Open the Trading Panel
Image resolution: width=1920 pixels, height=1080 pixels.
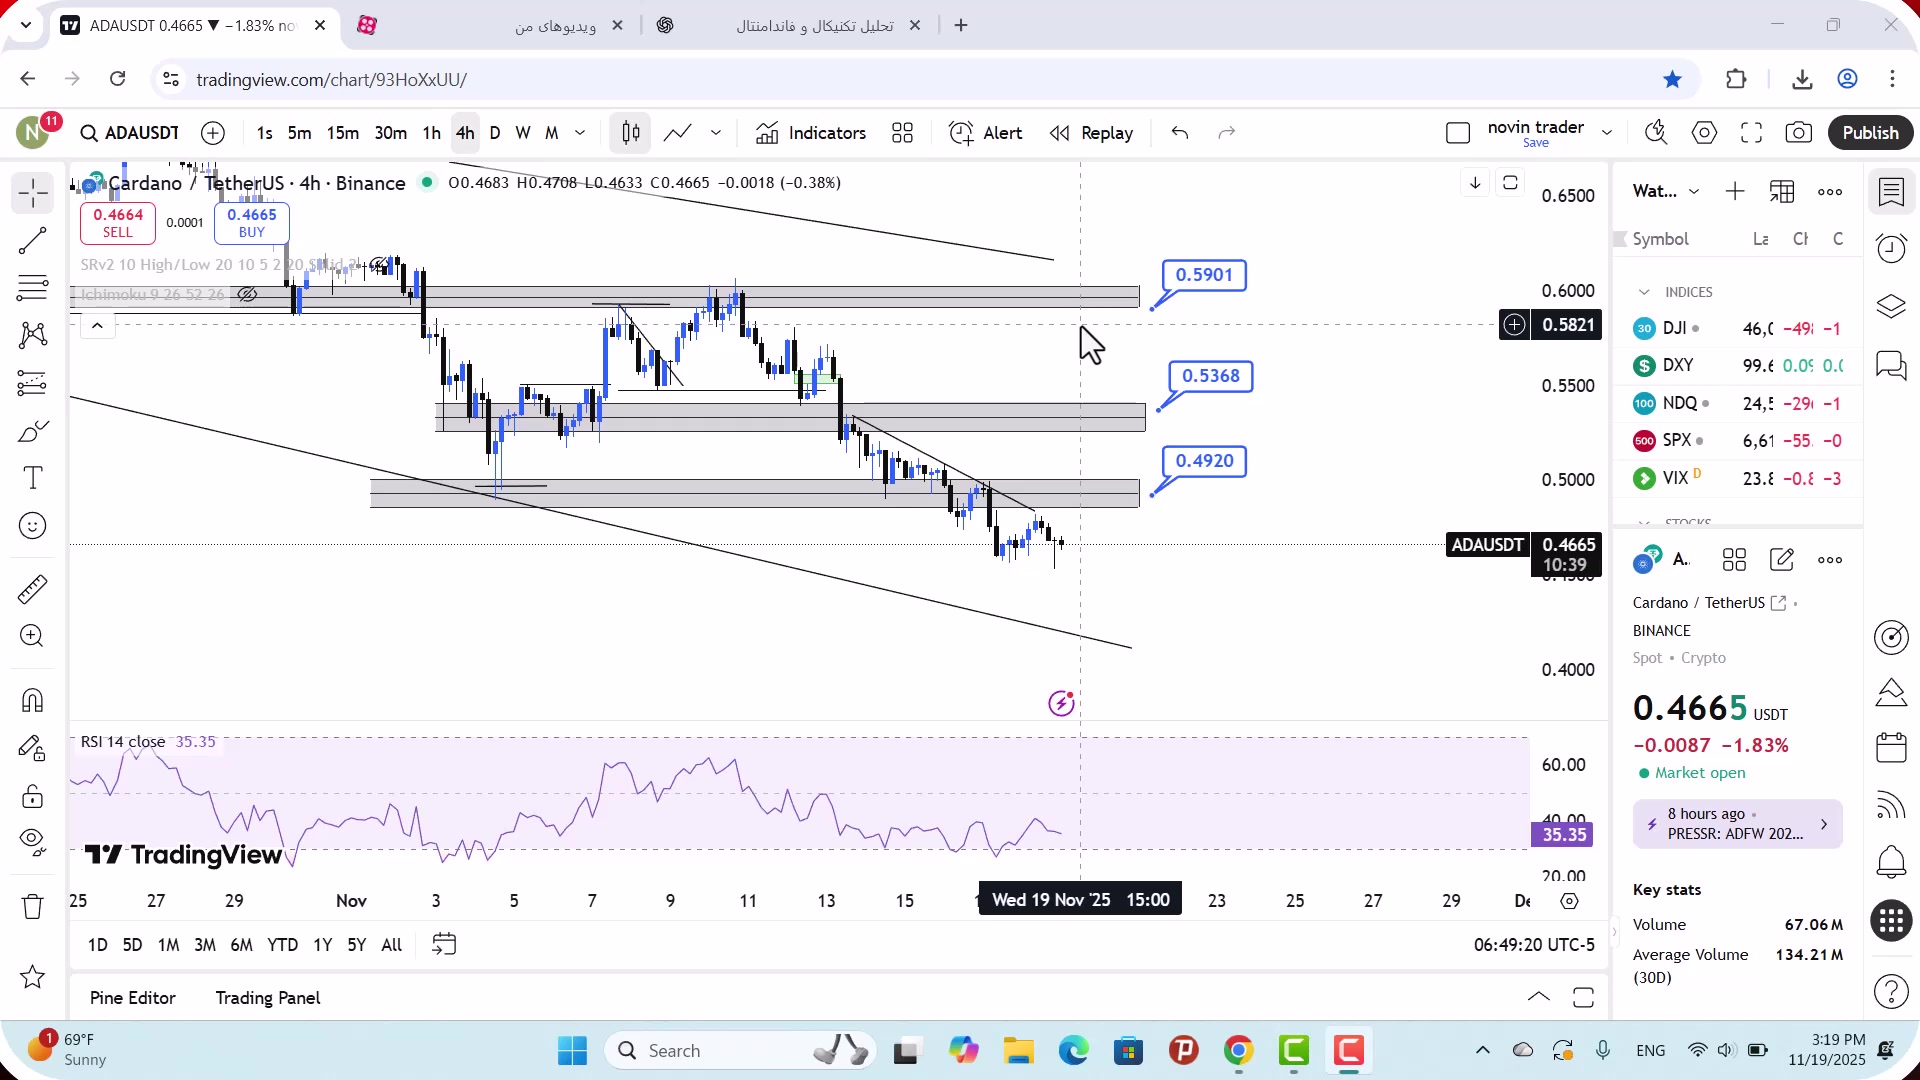click(268, 998)
